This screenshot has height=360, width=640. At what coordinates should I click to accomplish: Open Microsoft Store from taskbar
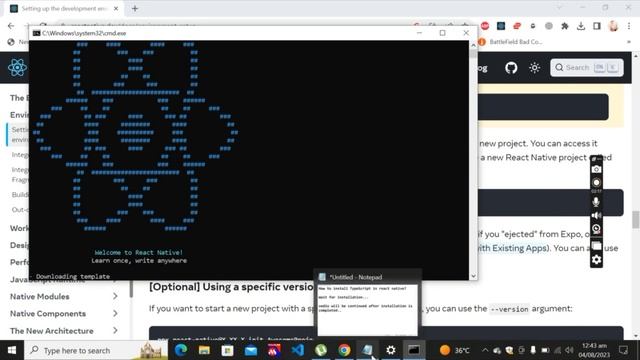coord(227,350)
